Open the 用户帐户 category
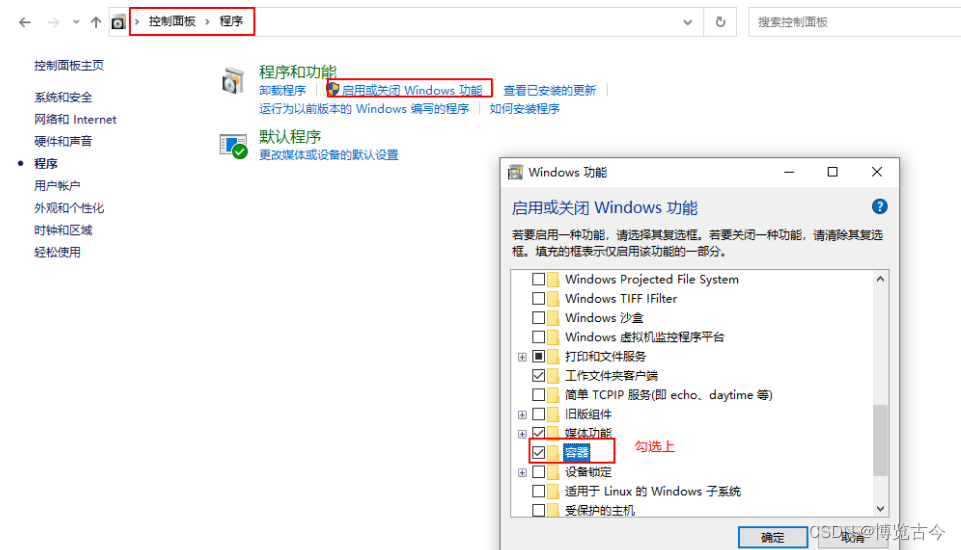 click(x=57, y=186)
